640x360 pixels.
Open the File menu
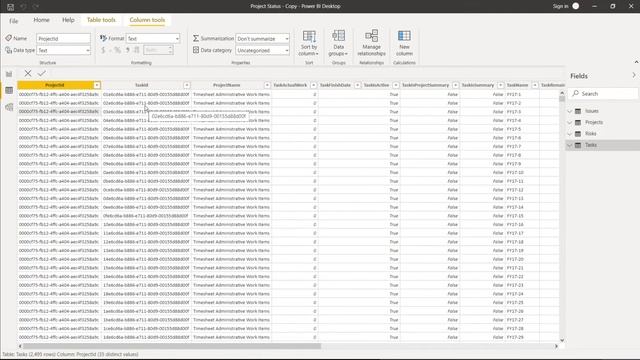13,20
